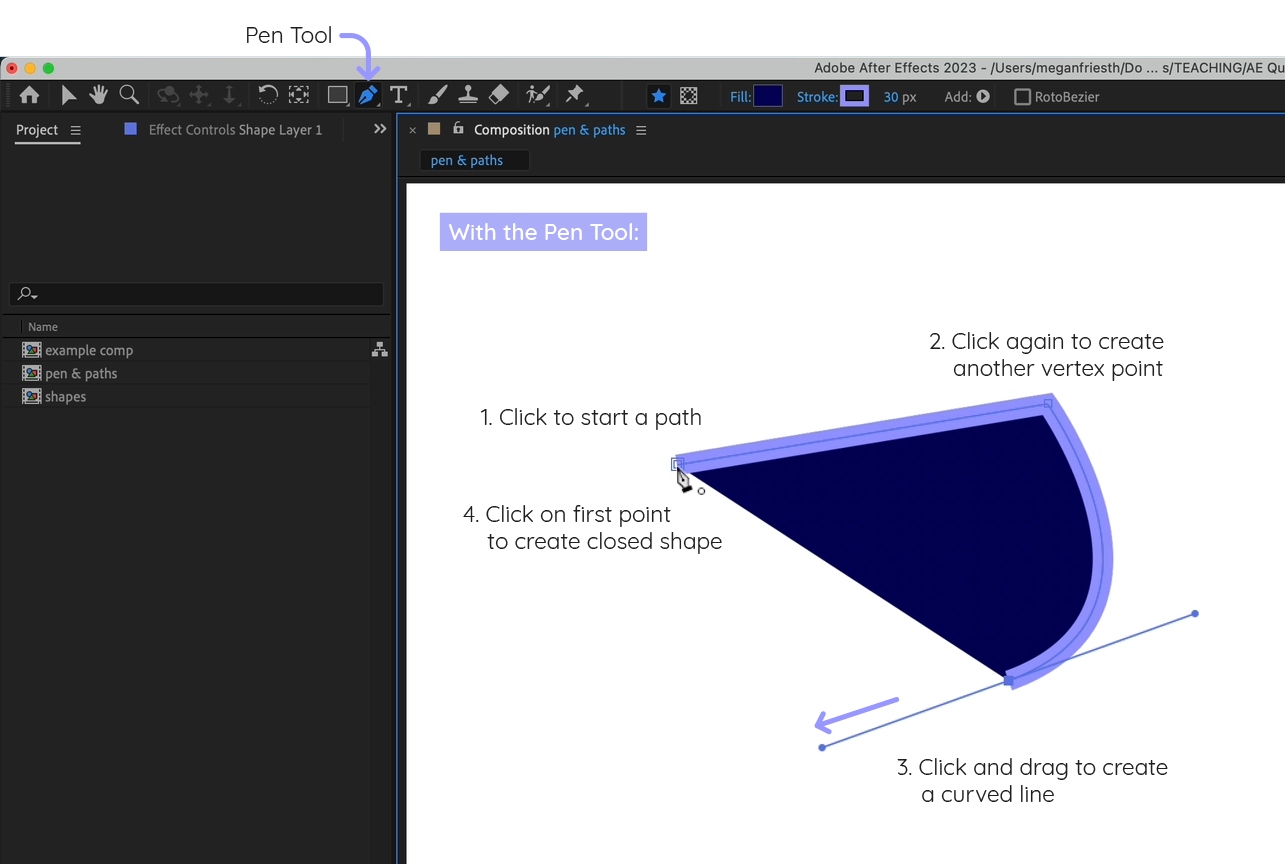The width and height of the screenshot is (1285, 864).
Task: Open the Composition panel menu
Action: (x=641, y=130)
